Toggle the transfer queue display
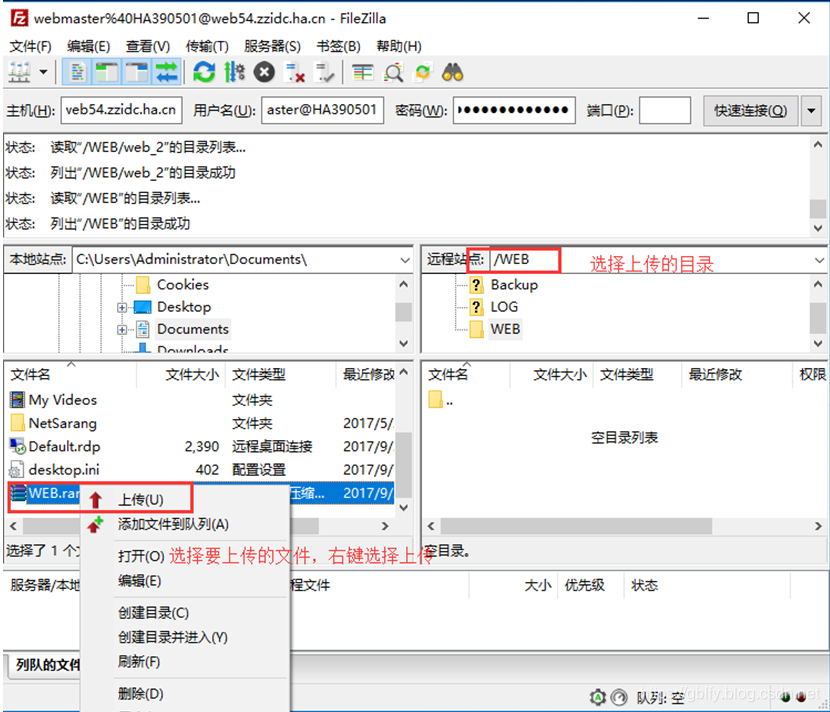Viewport: 830px width, 712px height. tap(167, 72)
